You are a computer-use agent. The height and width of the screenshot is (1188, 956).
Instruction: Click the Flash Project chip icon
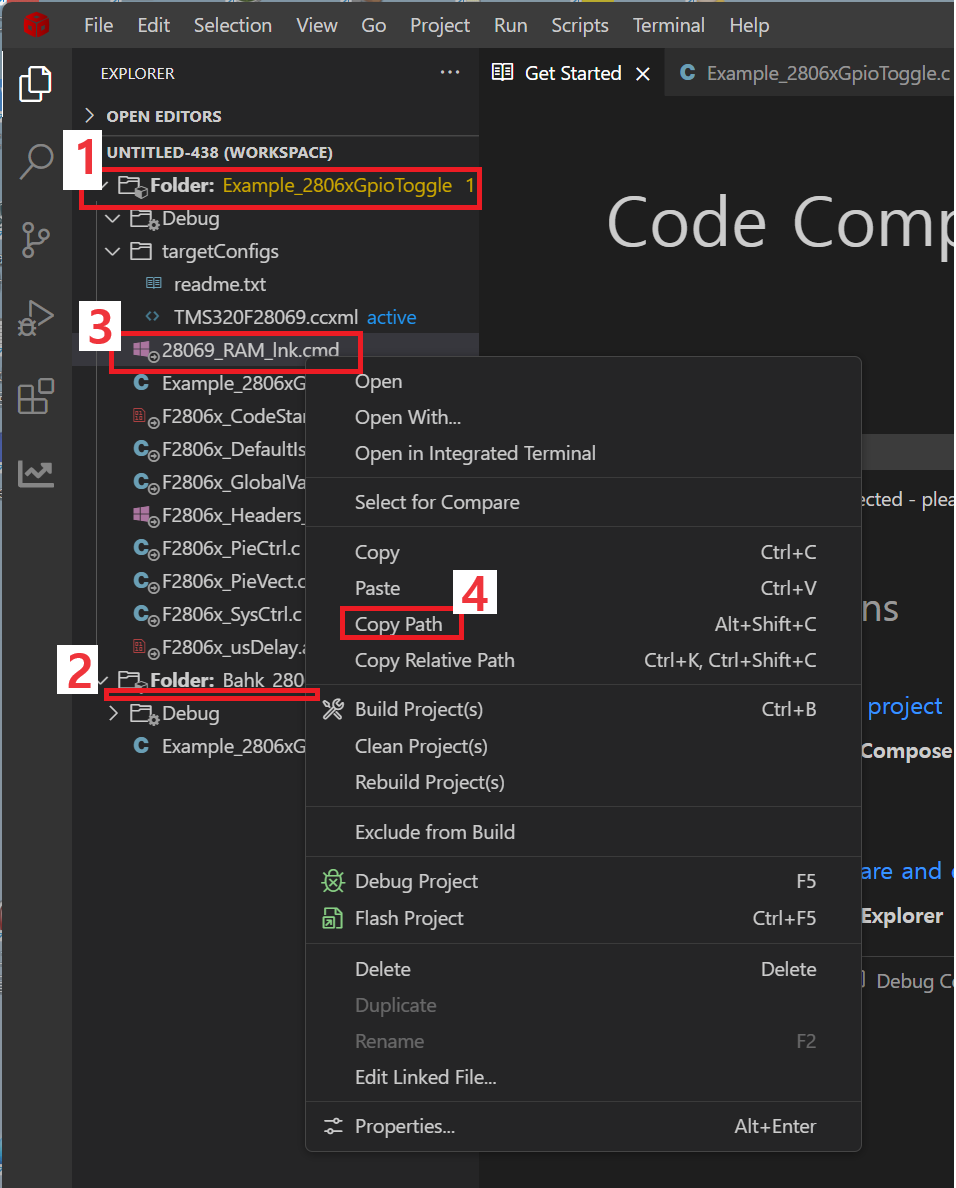[x=333, y=918]
